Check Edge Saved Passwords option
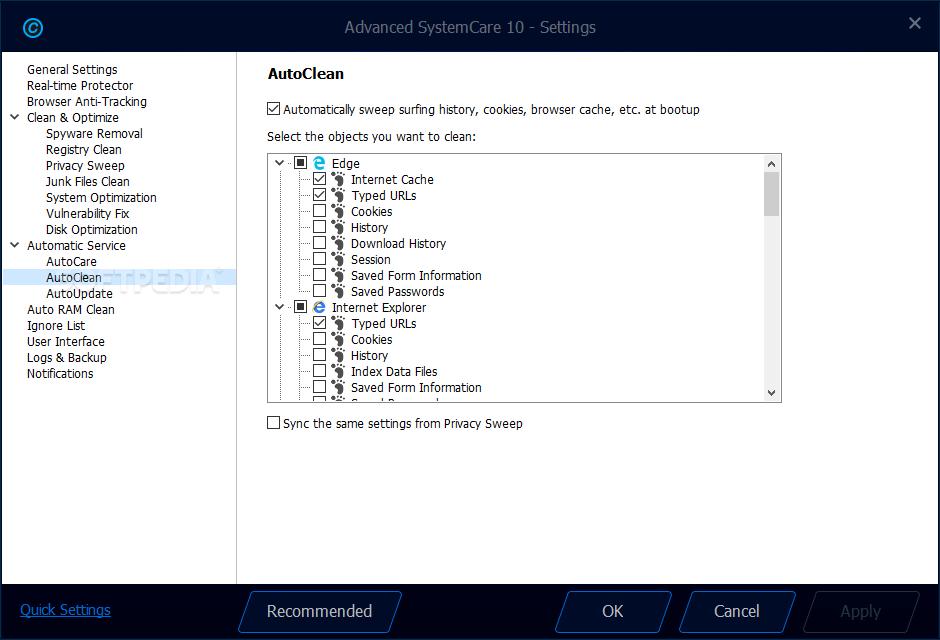940x640 pixels. pos(320,291)
